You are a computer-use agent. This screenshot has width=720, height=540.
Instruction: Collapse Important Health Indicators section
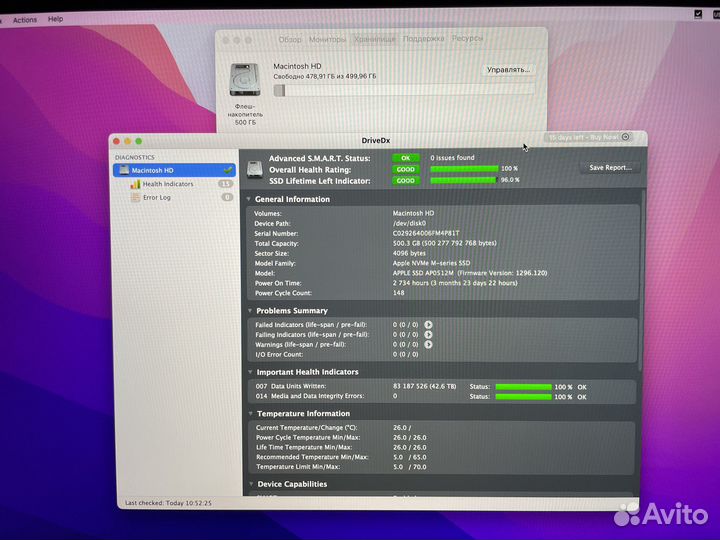point(250,372)
